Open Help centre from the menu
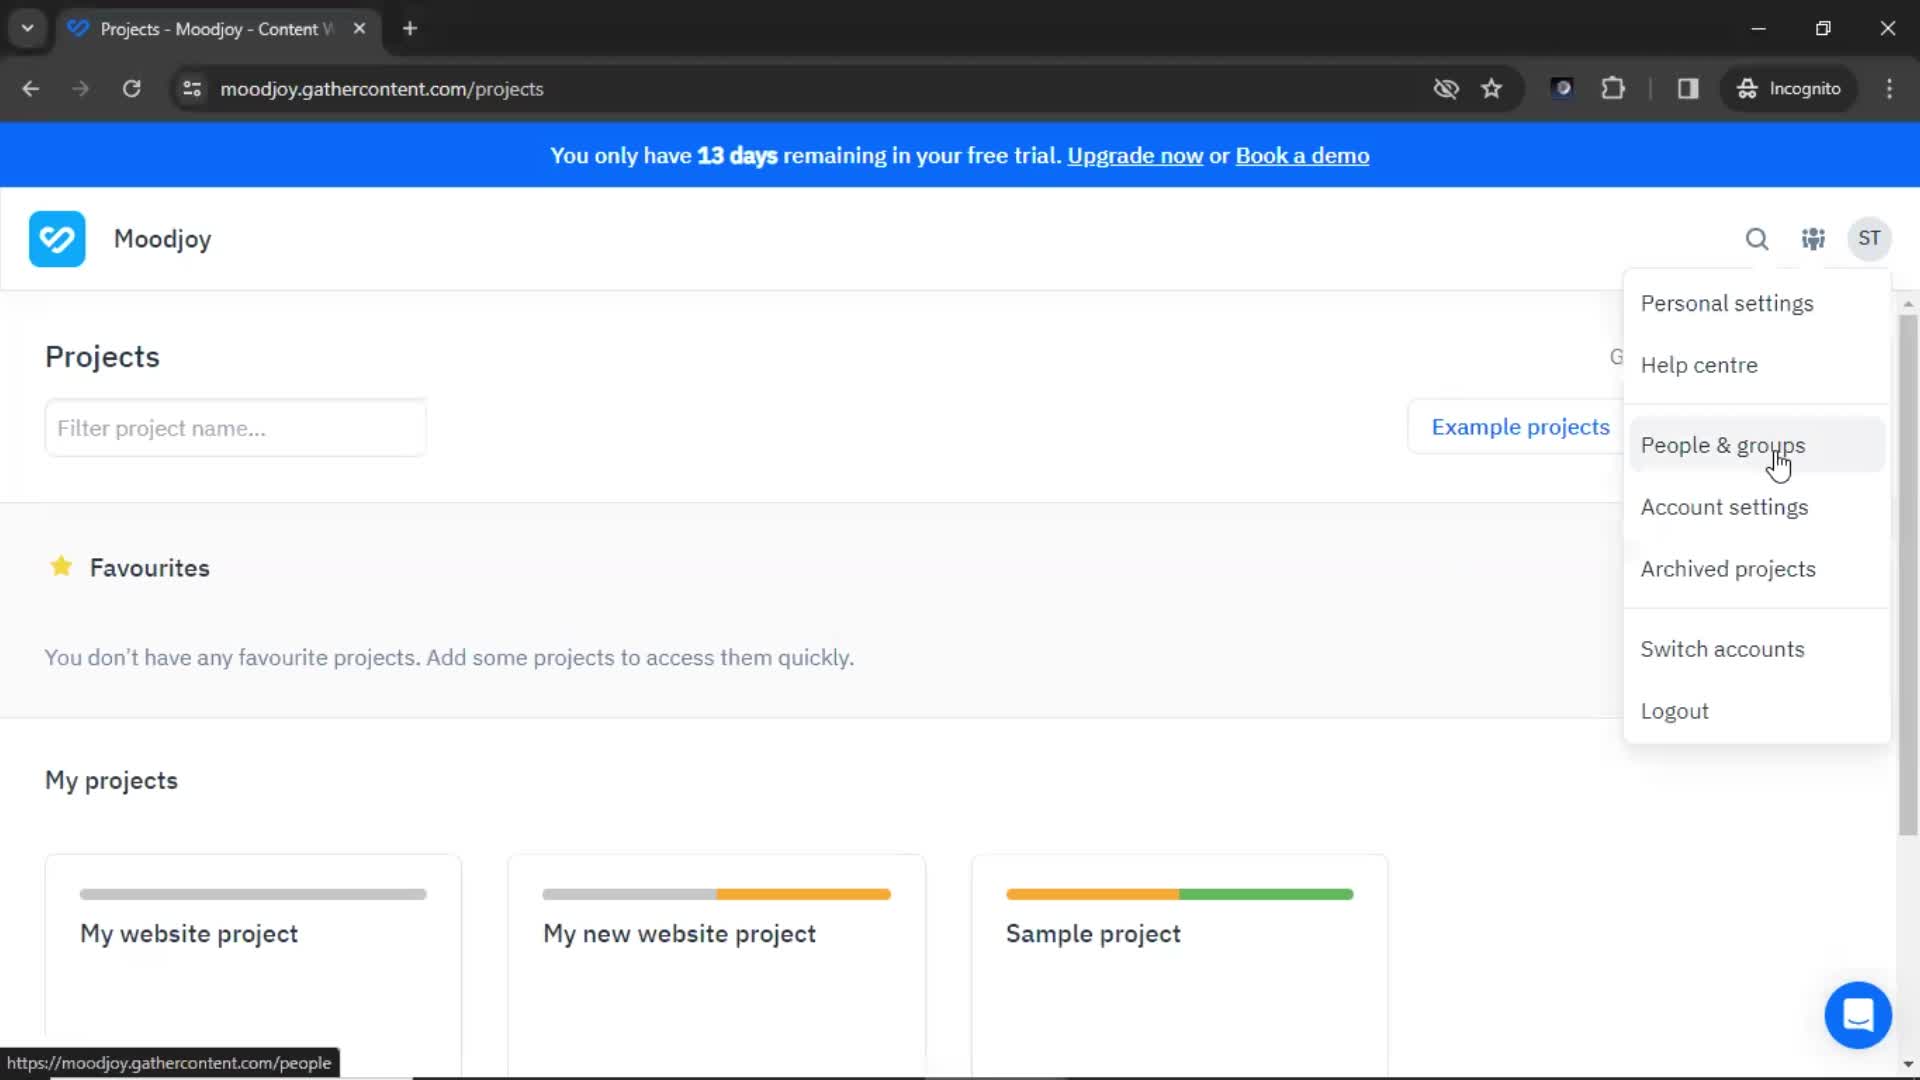Viewport: 1920px width, 1080px height. pos(1757,365)
